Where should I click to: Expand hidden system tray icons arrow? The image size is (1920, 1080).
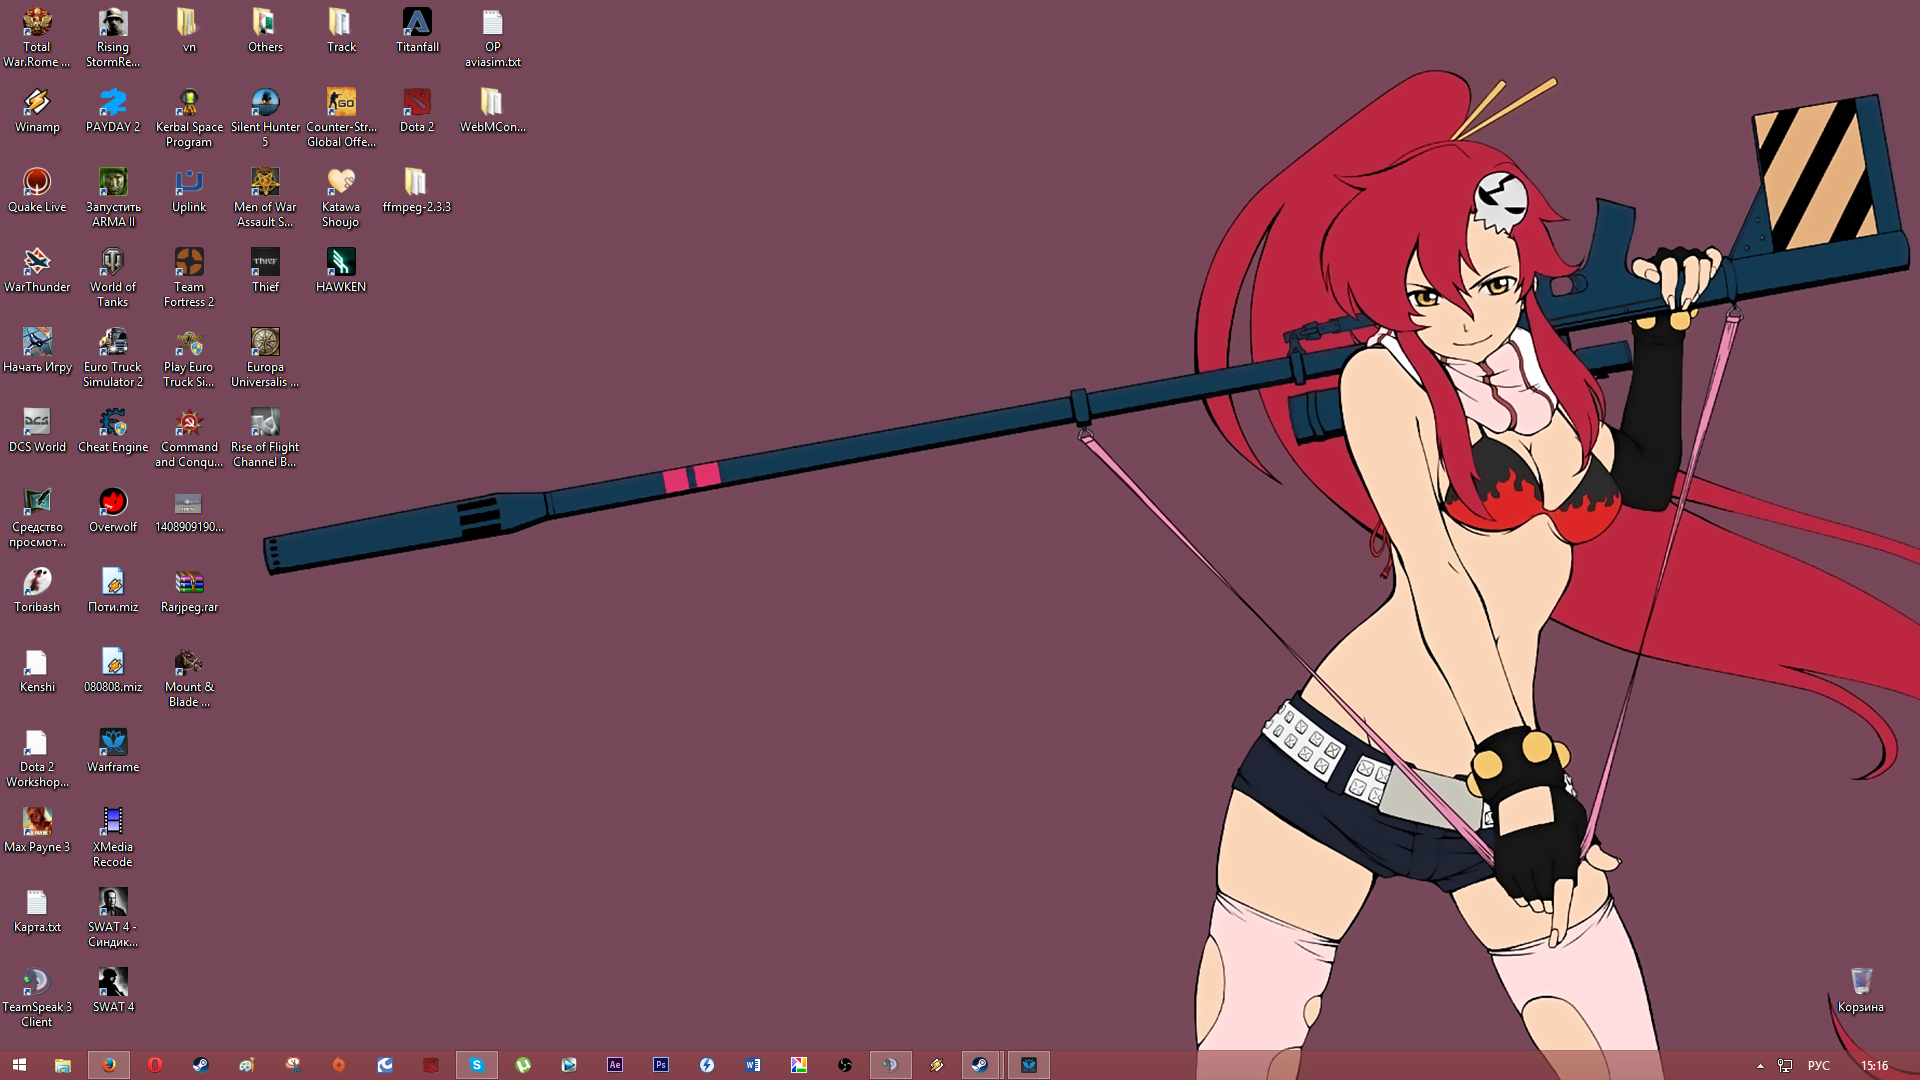pyautogui.click(x=1760, y=1066)
